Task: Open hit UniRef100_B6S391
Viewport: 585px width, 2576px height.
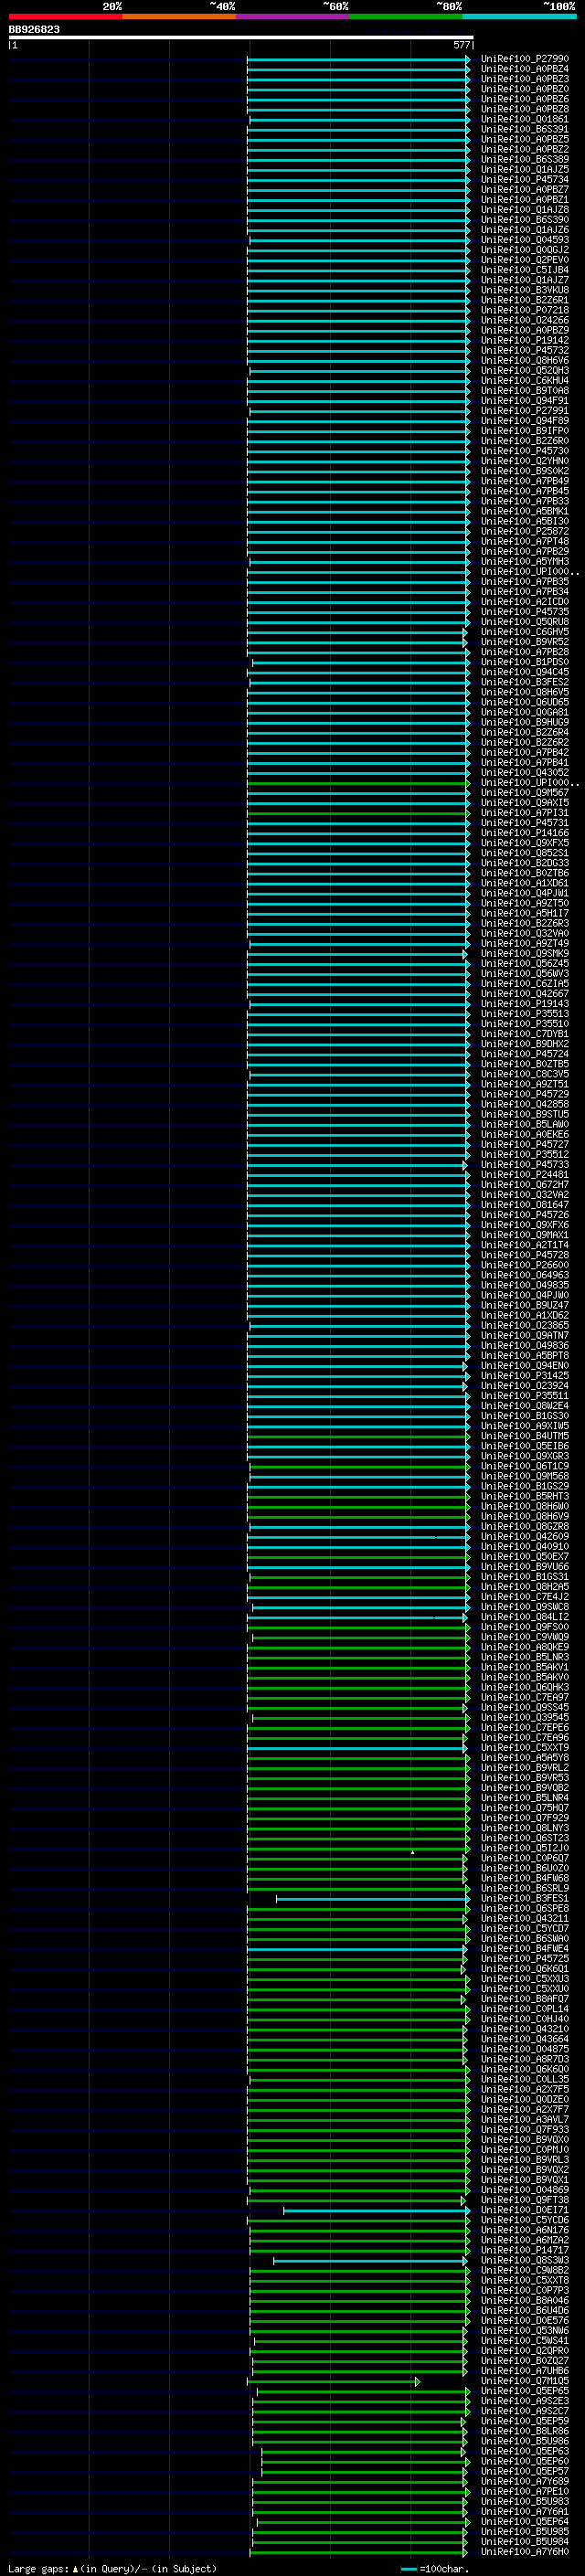Action: point(524,129)
